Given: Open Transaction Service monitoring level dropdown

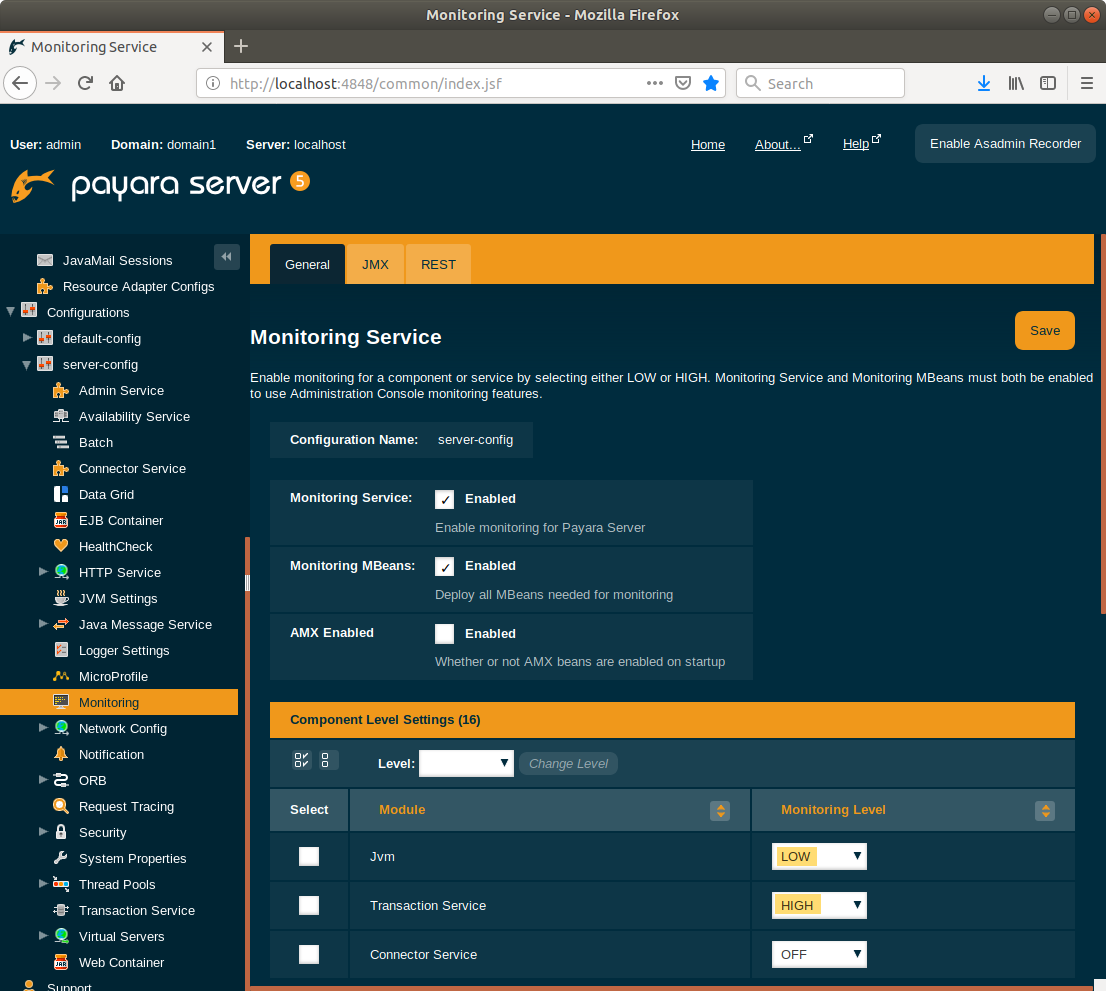Looking at the screenshot, I should (x=819, y=906).
